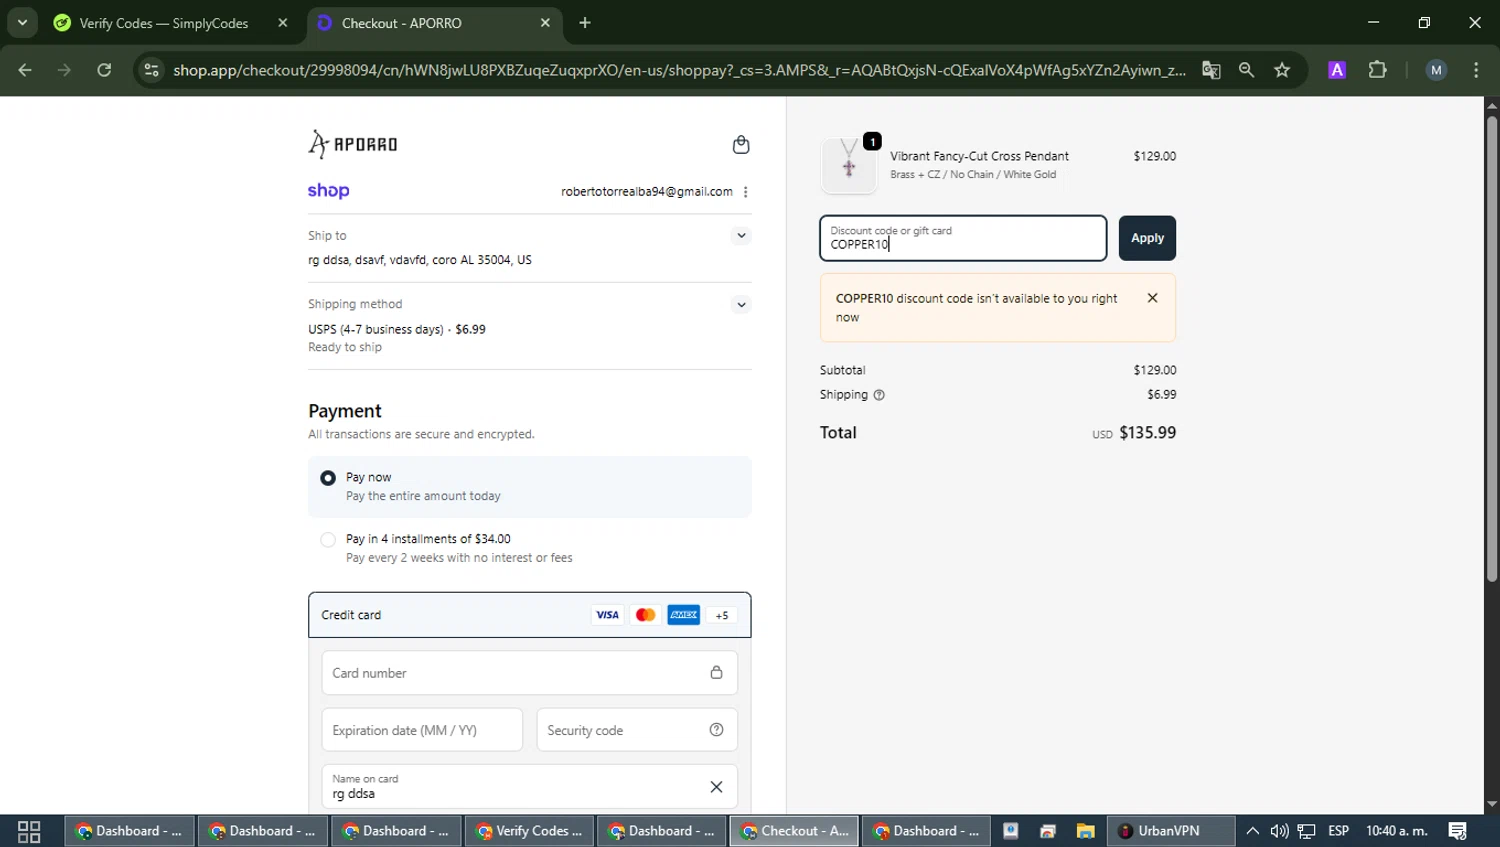1500x847 pixels.
Task: Click the scrollbar down arrow
Action: pos(1491,804)
